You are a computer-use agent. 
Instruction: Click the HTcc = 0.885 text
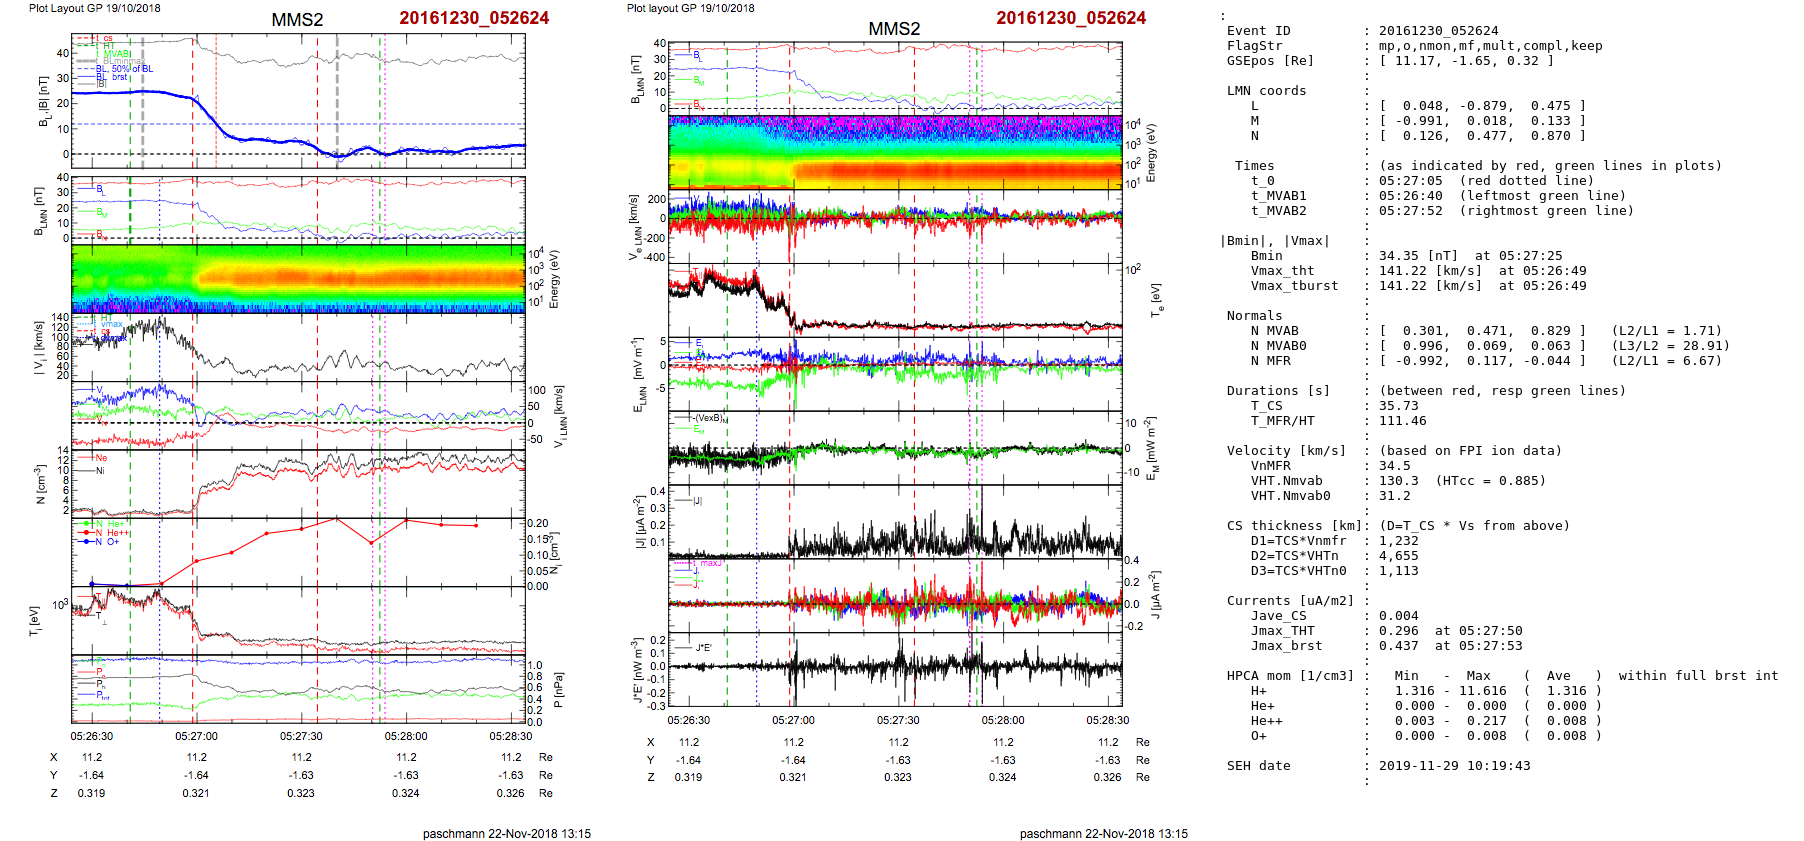tap(1491, 481)
